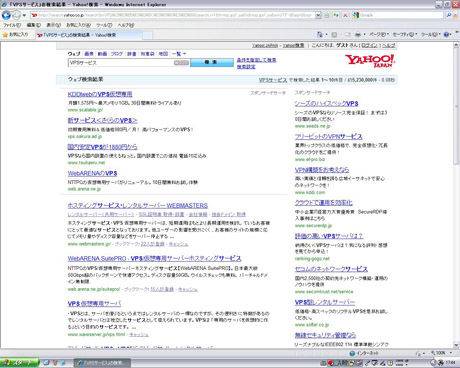Toggle the compatibility view icon
The image size is (460, 368).
(327, 15)
